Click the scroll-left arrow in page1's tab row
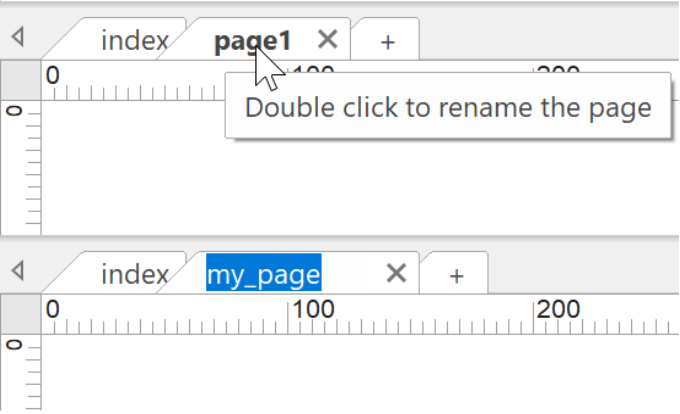 pos(18,37)
